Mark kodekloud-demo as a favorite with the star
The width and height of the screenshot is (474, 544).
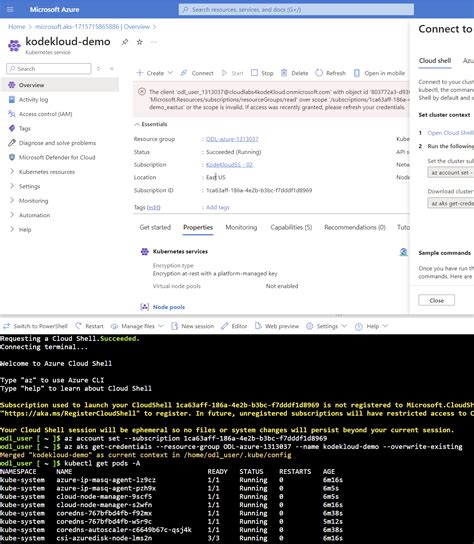(x=139, y=42)
